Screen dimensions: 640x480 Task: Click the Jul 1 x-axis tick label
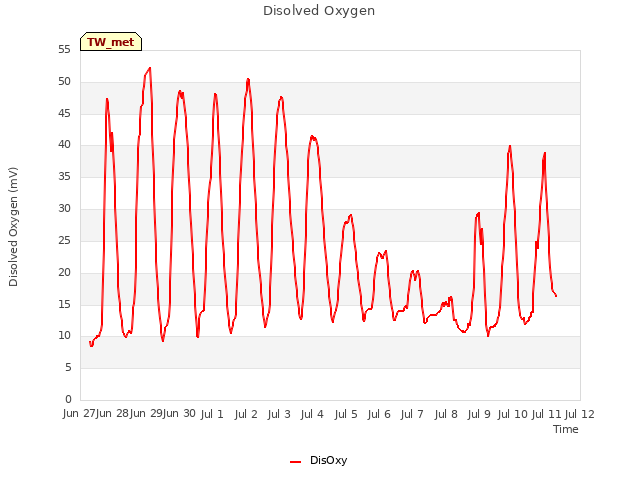212,414
